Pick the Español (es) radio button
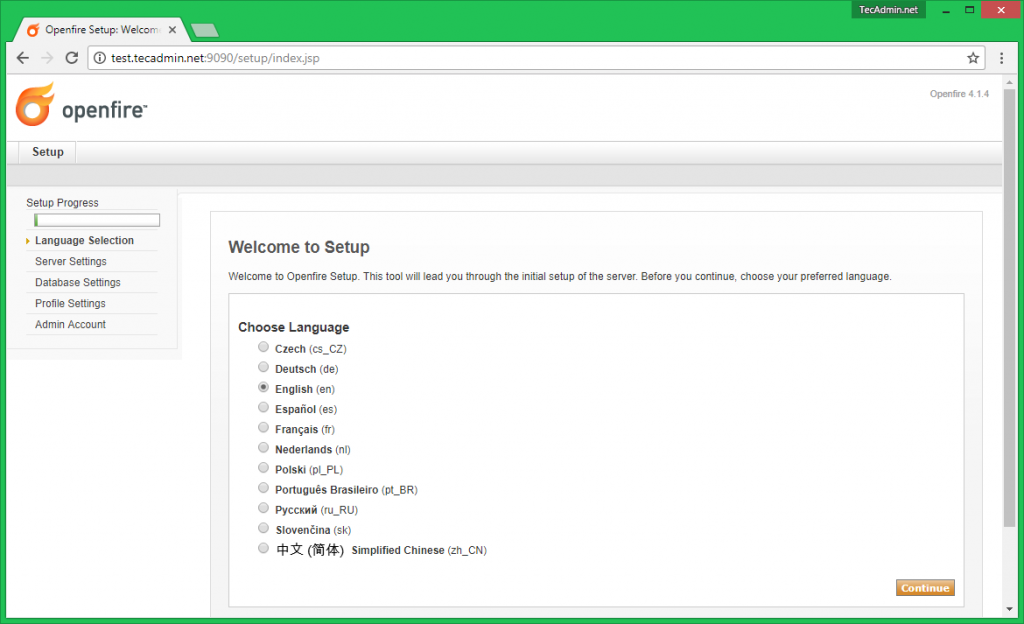 coord(263,408)
